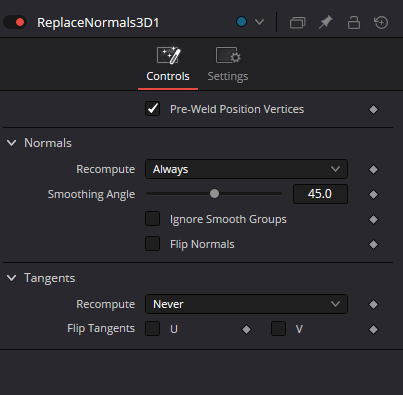Screen dimensions: 403x395
Task: Click keyframe diamond for Flip Normals
Action: coord(373,244)
